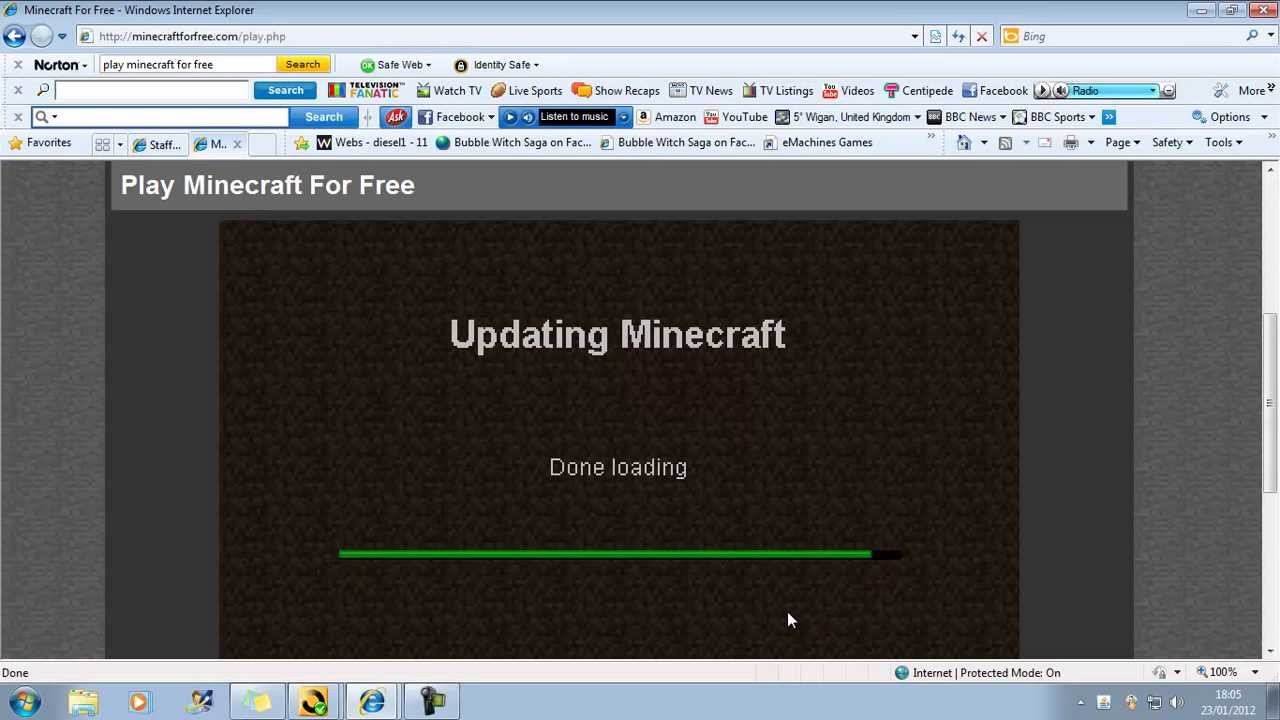Click the RSS Feeds icon
The height and width of the screenshot is (720, 1280).
1005,143
